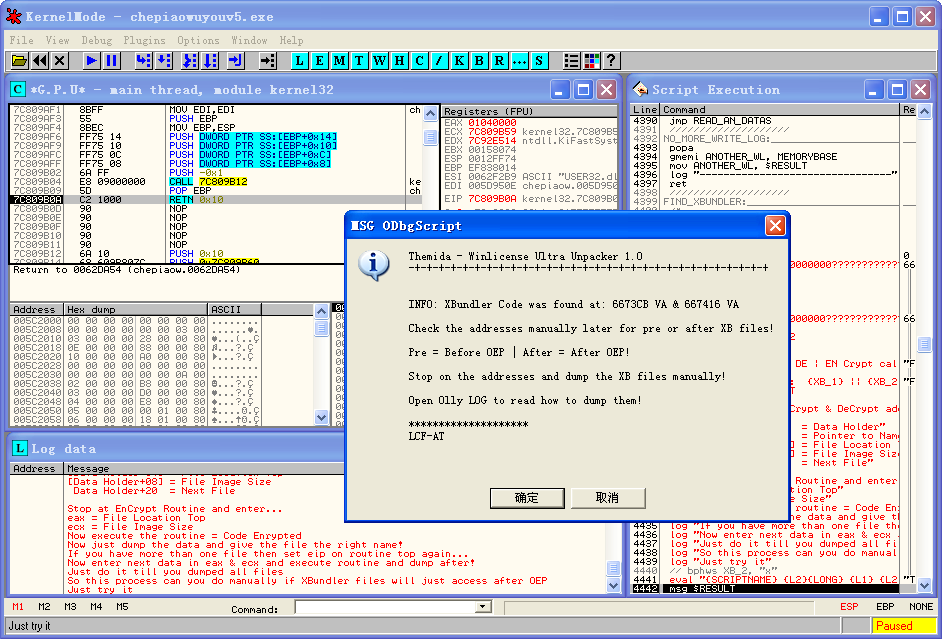
Task: Click the EAX register value 01040000
Action: (x=492, y=123)
